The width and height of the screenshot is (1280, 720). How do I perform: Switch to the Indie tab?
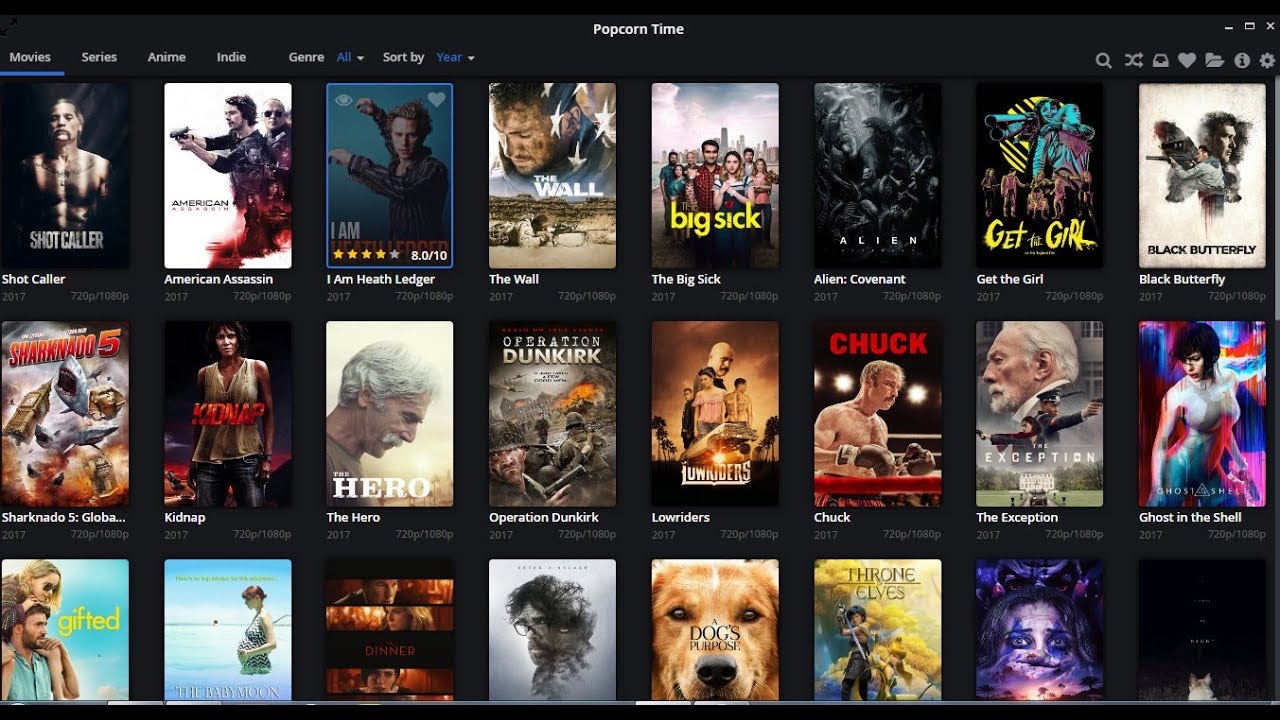pos(231,57)
